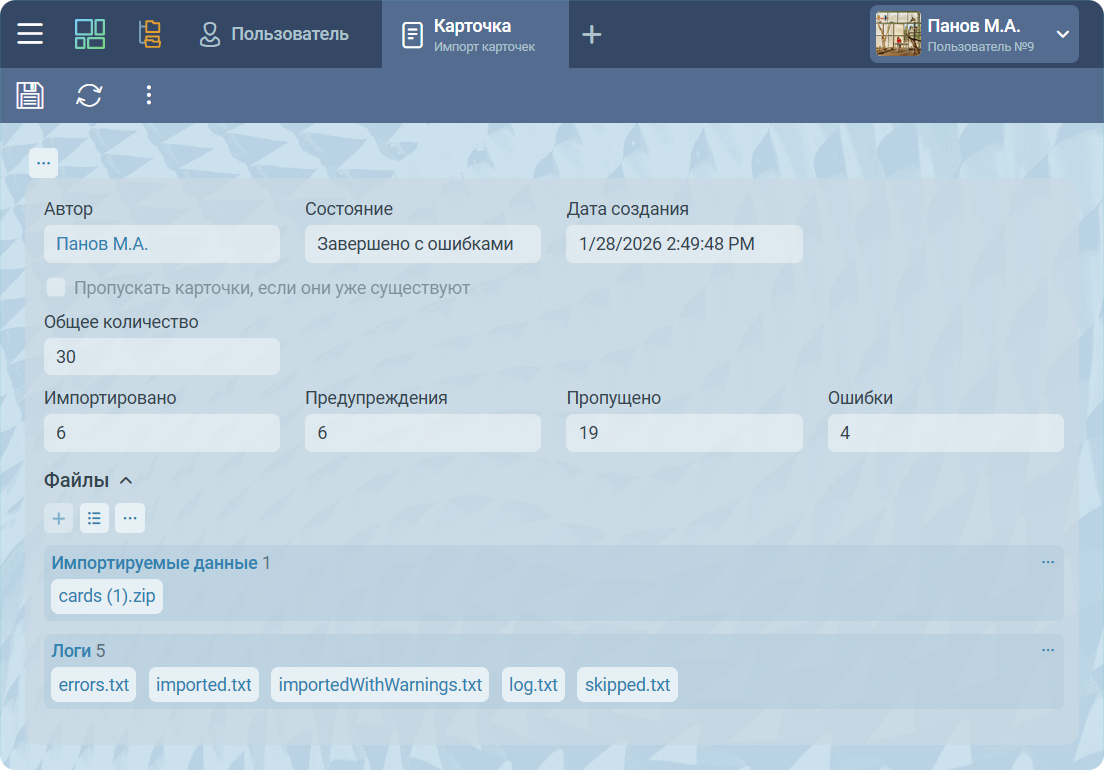The height and width of the screenshot is (770, 1104).
Task: Open the cards (1).zip file
Action: tap(107, 596)
